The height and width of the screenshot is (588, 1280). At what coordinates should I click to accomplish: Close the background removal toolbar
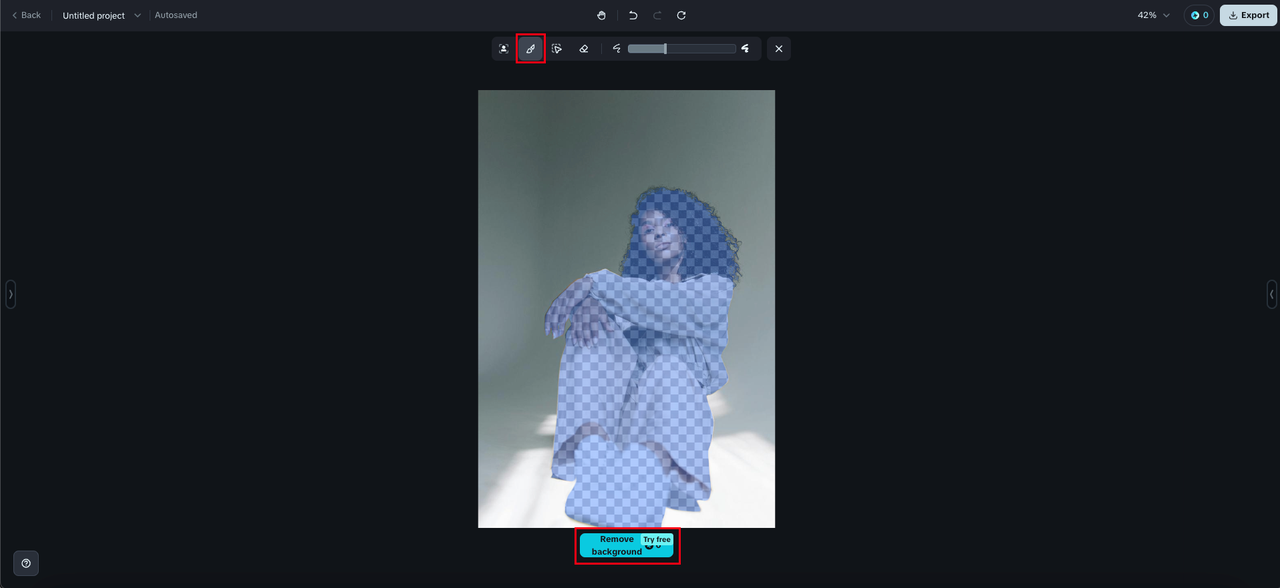coord(779,49)
